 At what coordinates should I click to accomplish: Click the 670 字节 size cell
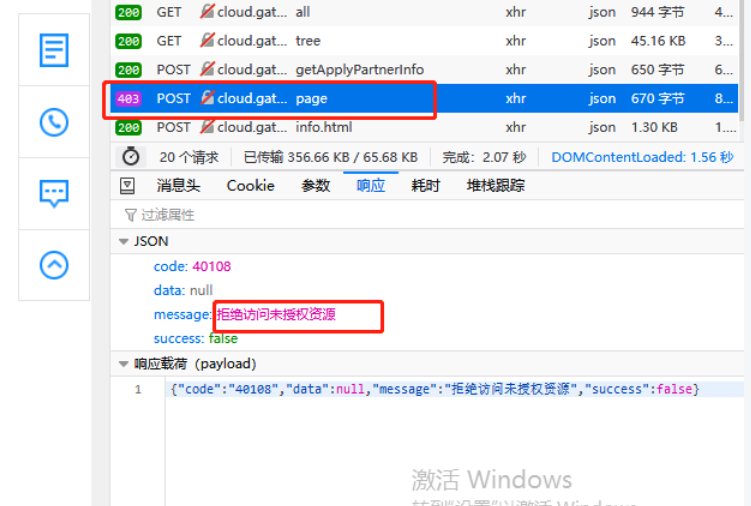tap(658, 98)
